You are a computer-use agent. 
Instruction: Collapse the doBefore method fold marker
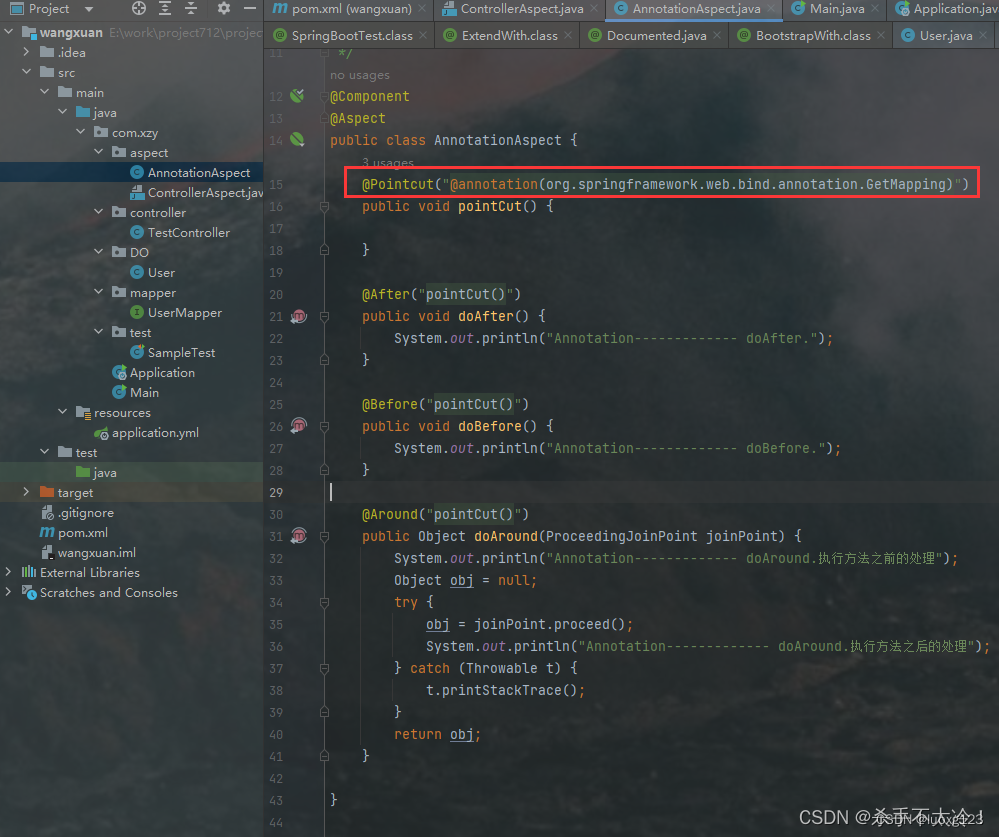pos(324,426)
